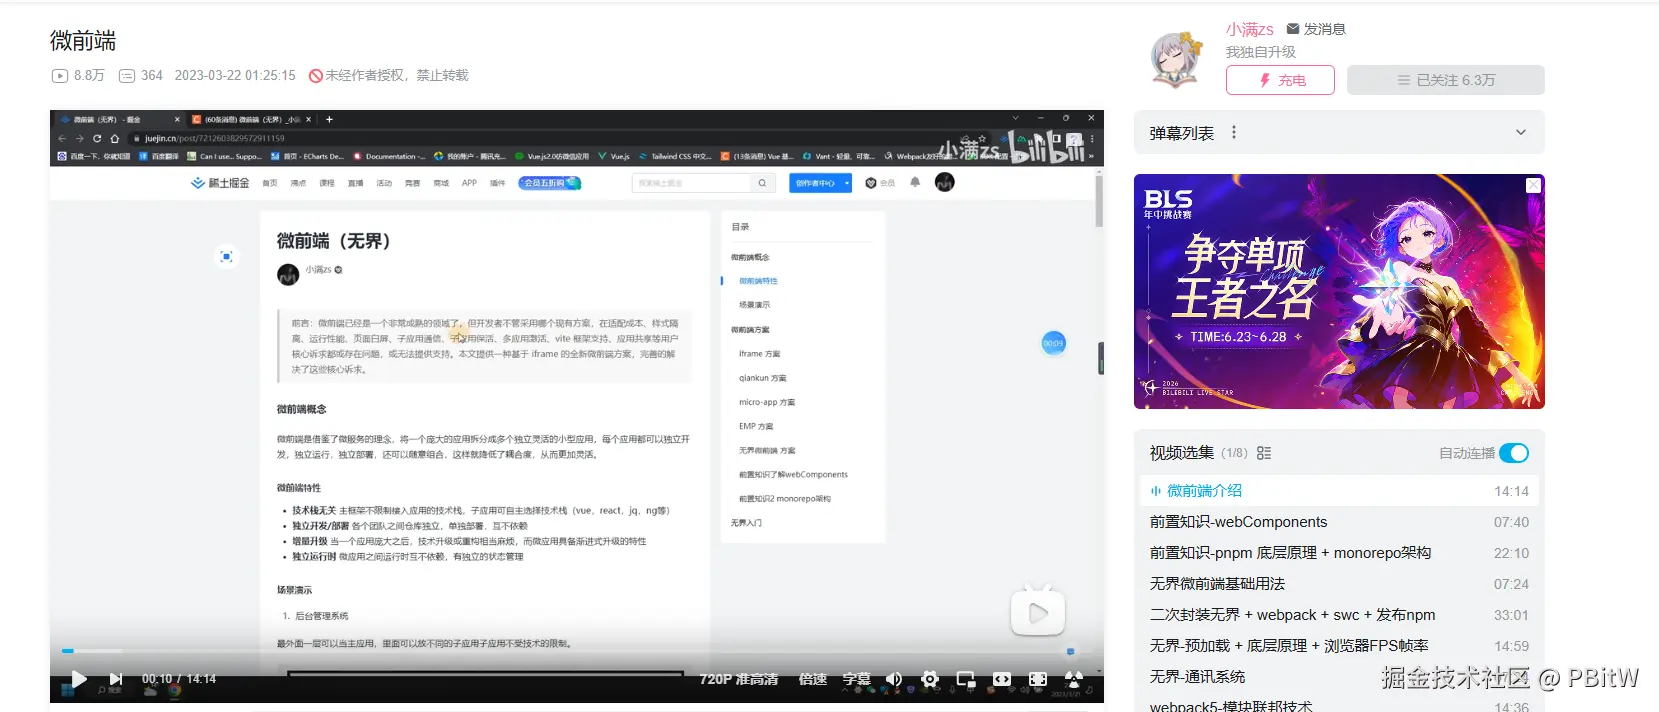Select episode webpack5-模块联邦技术
This screenshot has width=1659, height=712.
(x=1339, y=705)
